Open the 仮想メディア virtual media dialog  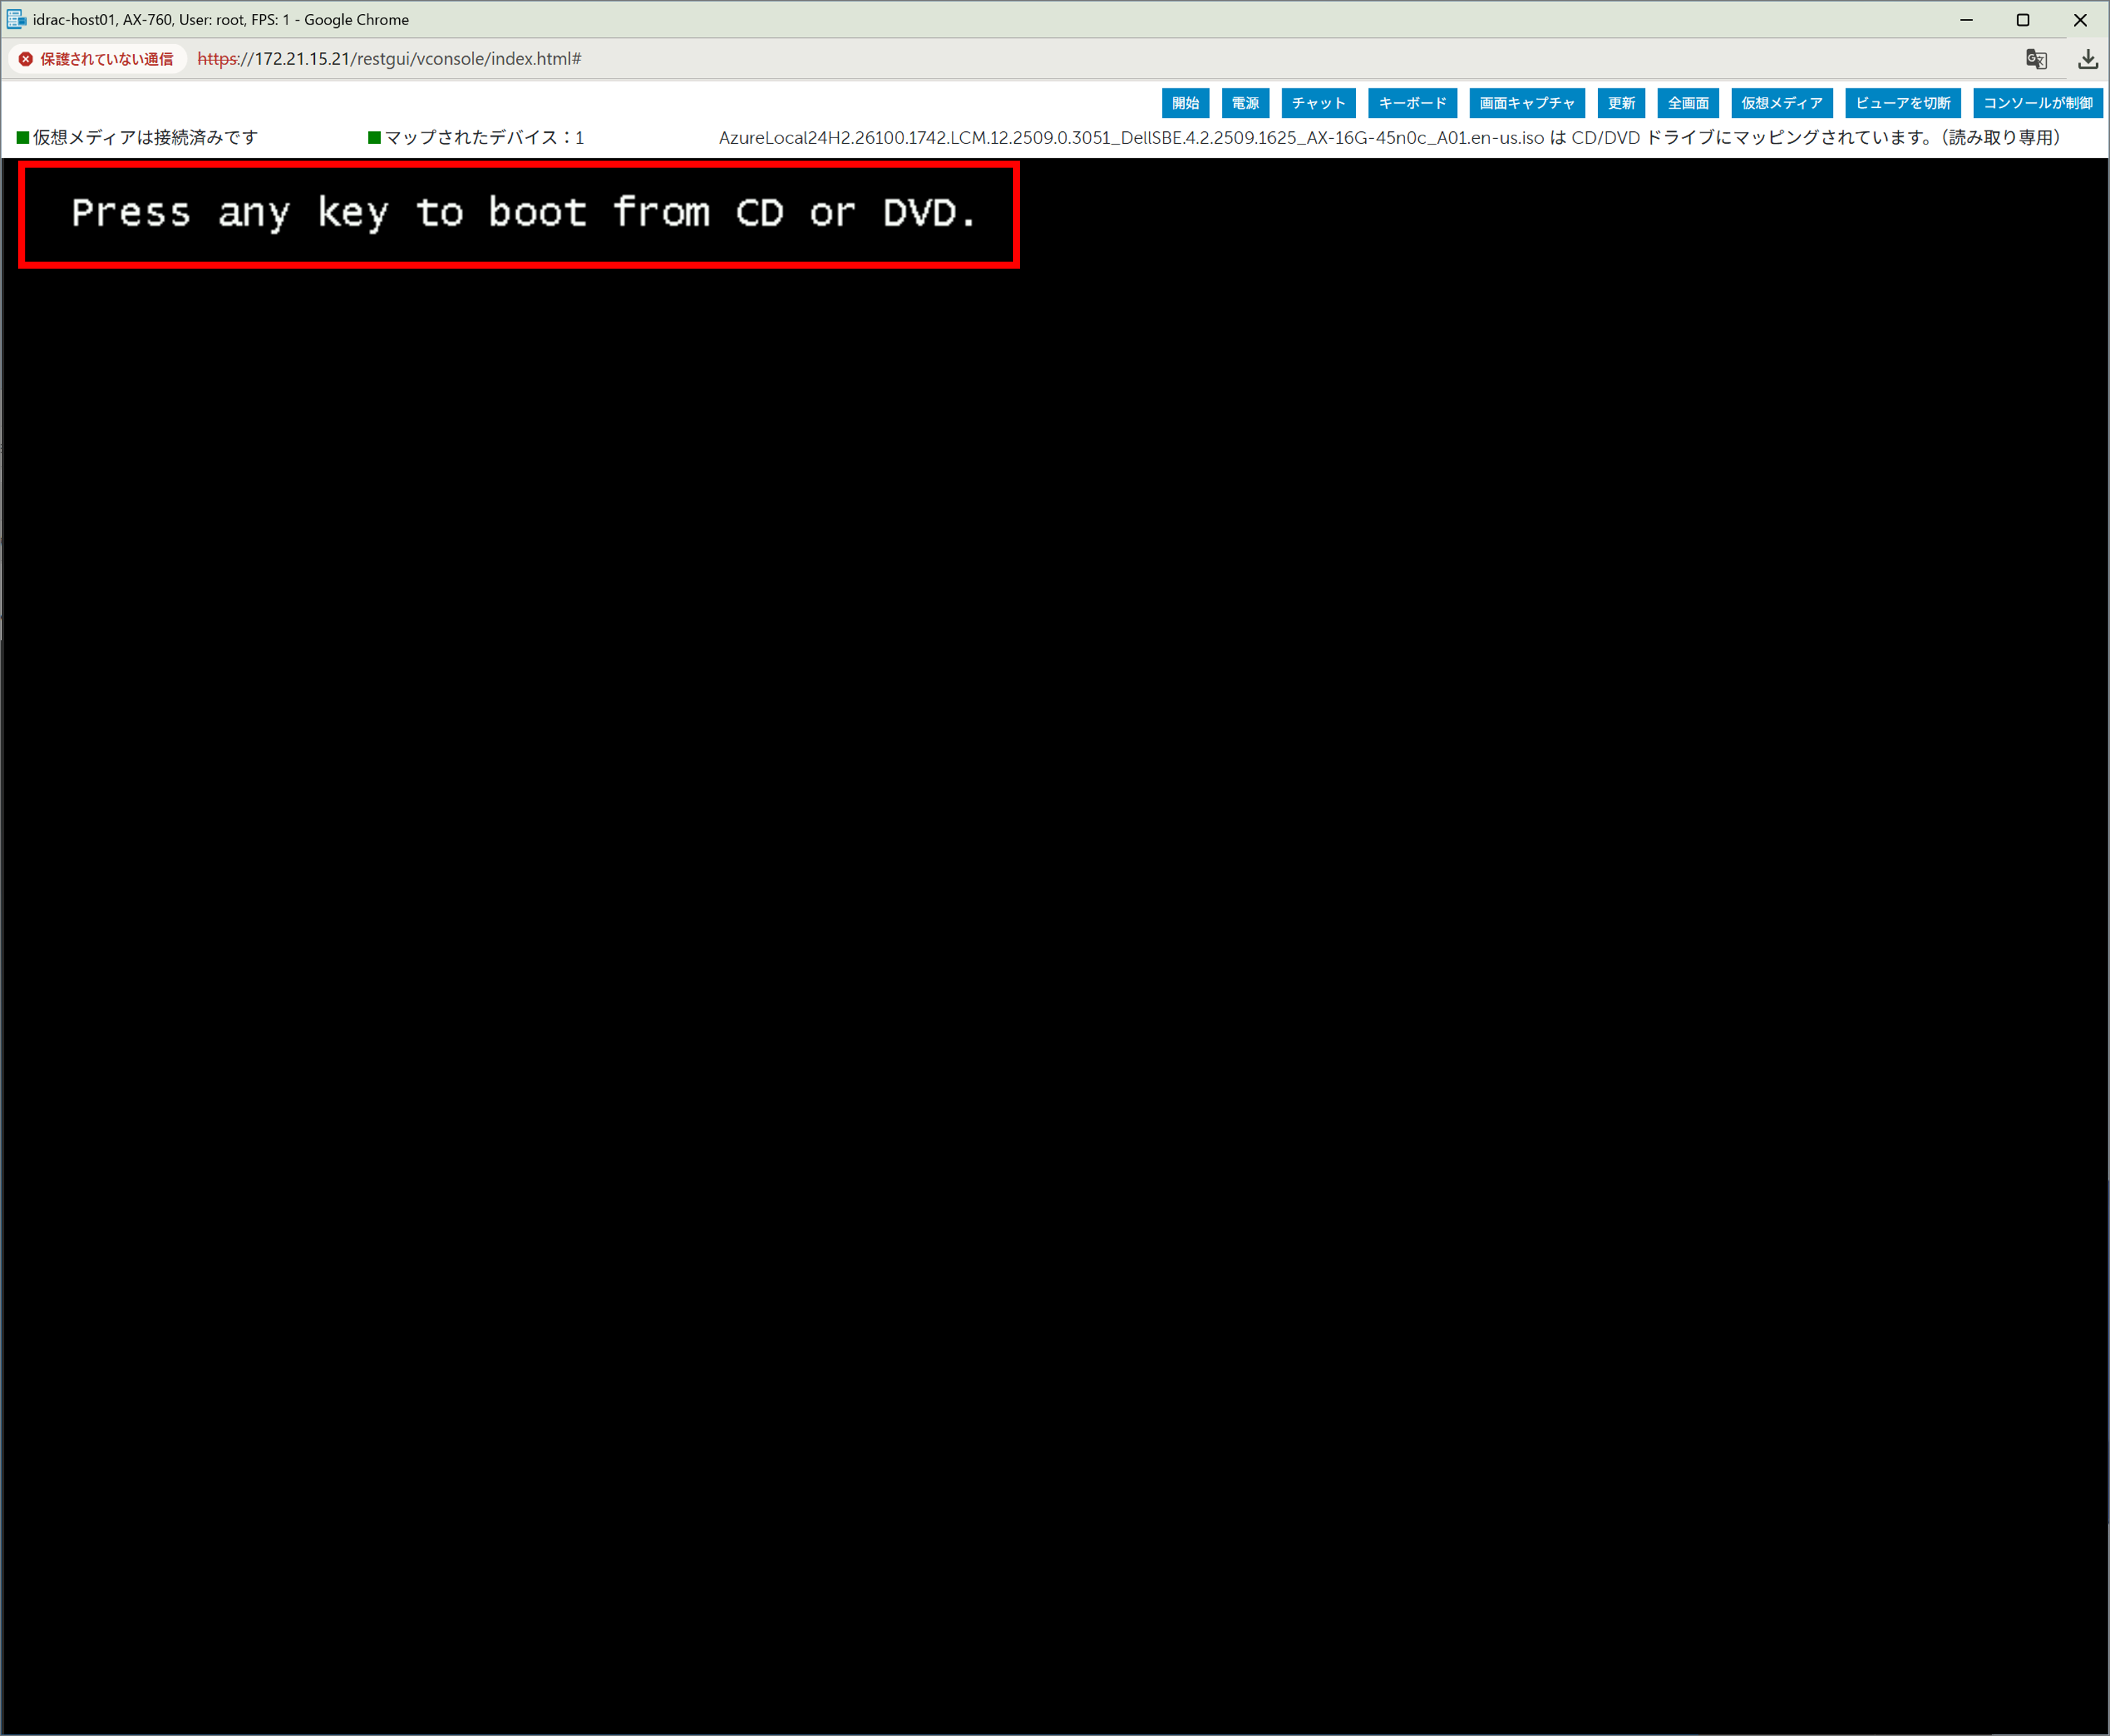pos(1781,103)
